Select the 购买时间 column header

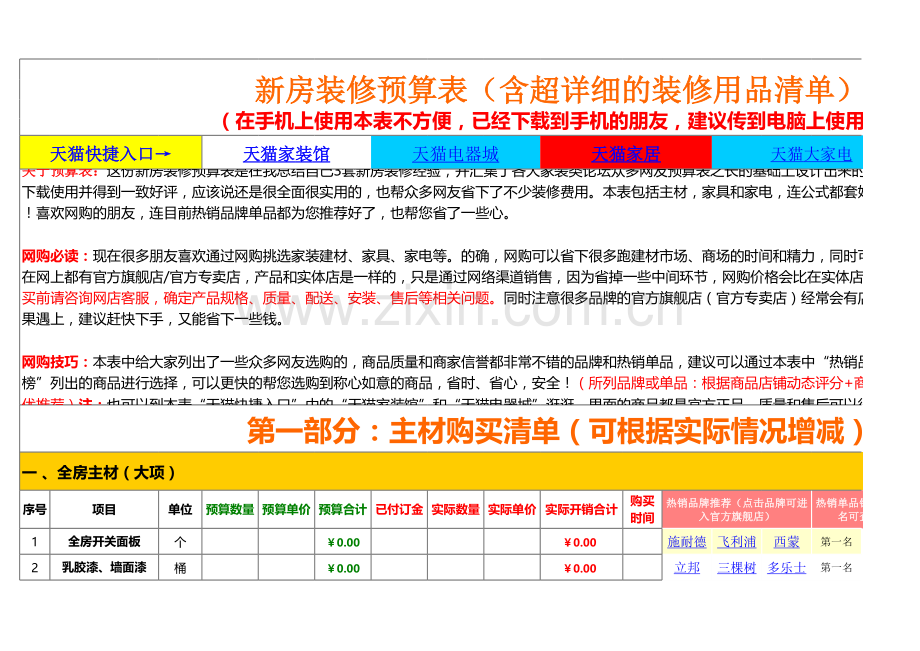(x=642, y=510)
